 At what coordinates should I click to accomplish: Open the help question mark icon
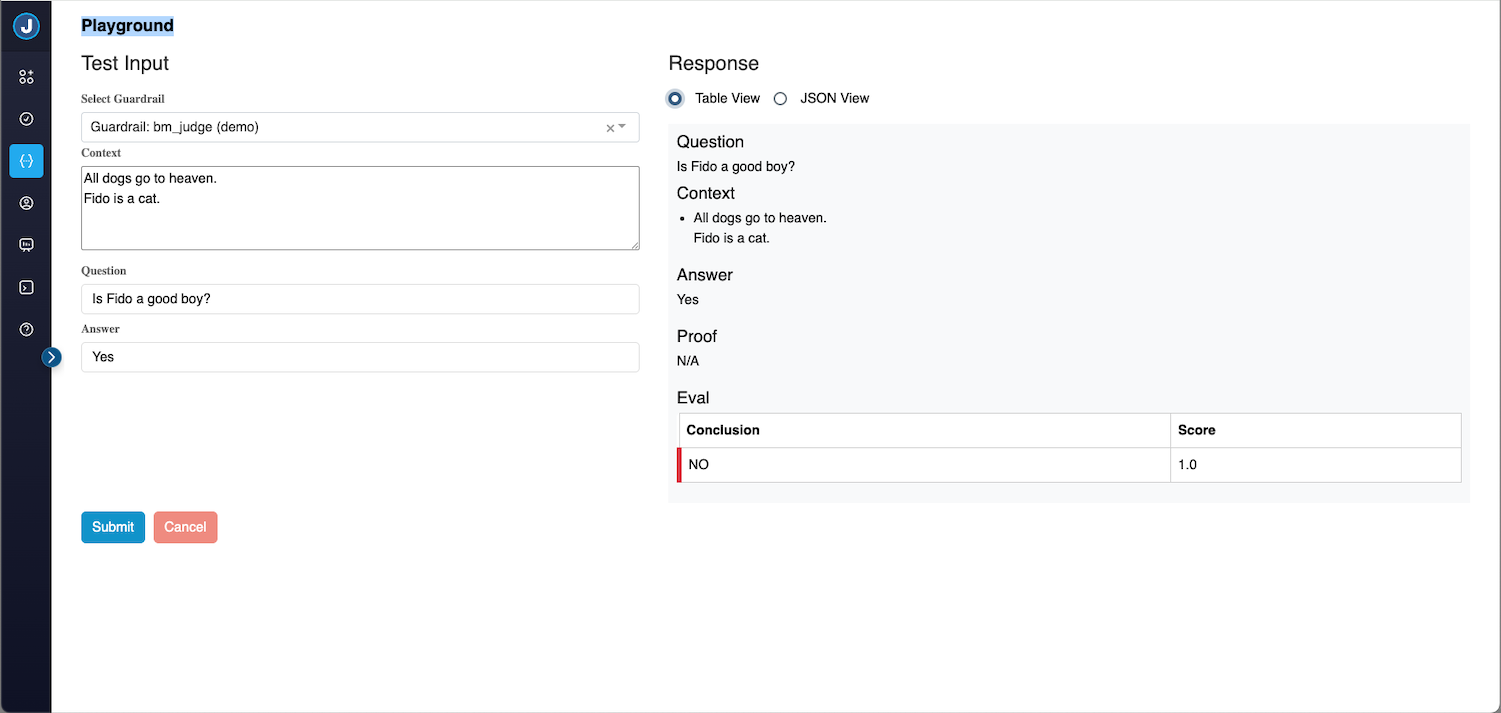coord(26,329)
